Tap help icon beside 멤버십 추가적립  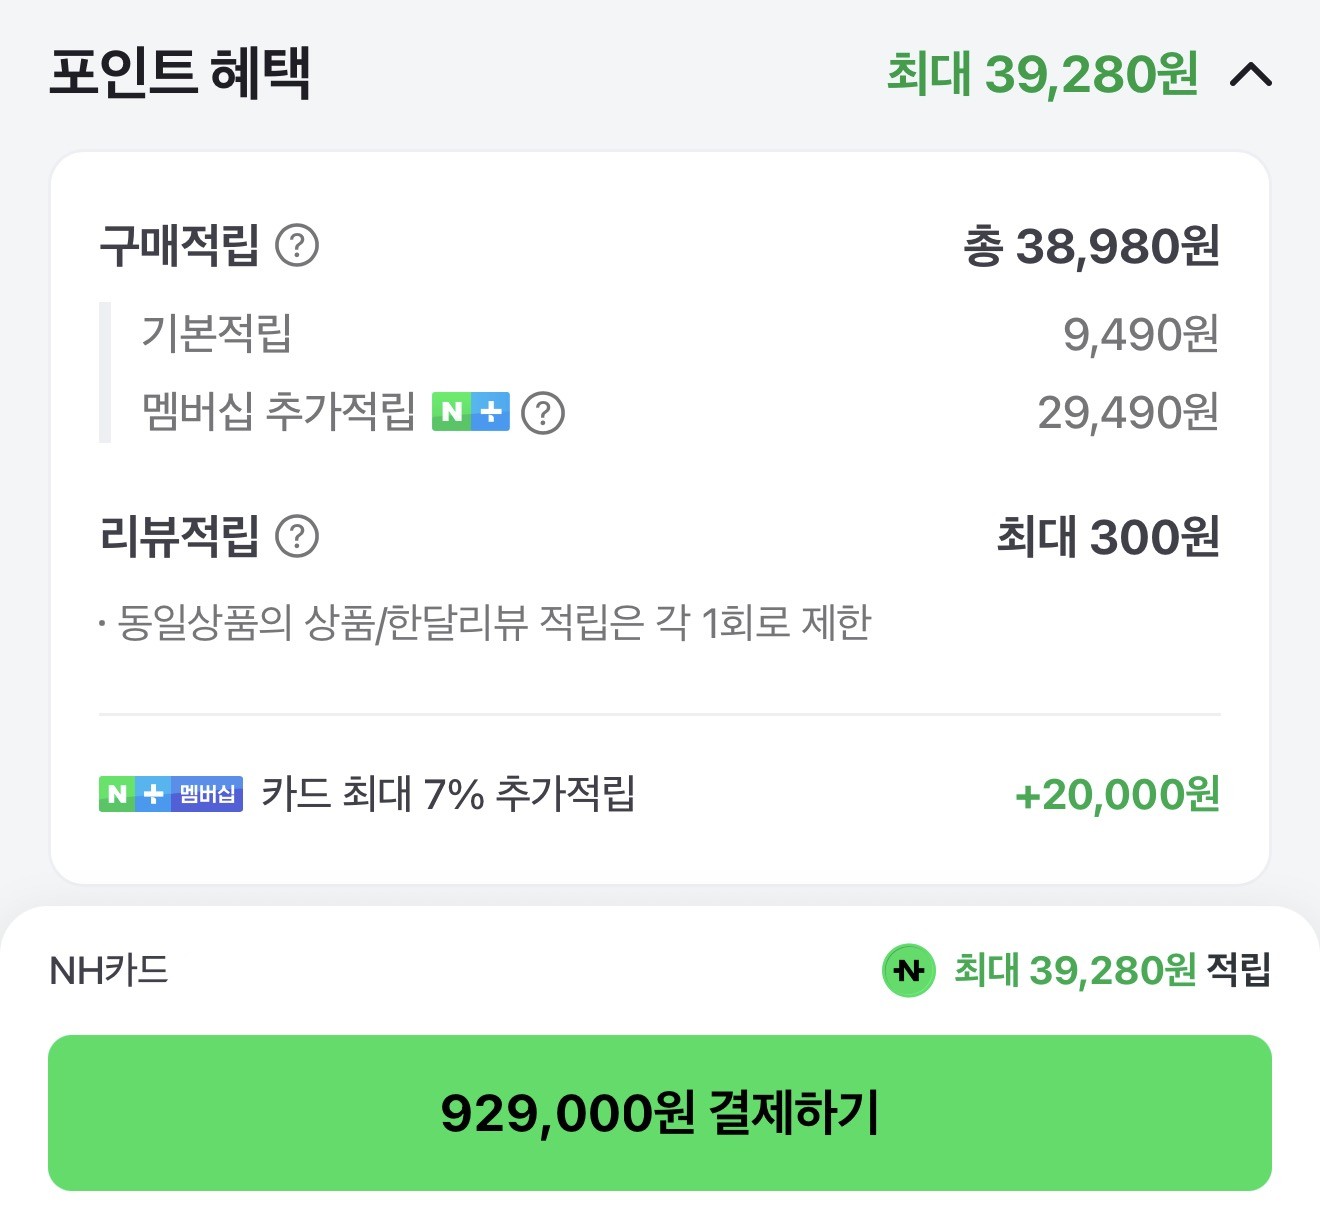coord(543,412)
